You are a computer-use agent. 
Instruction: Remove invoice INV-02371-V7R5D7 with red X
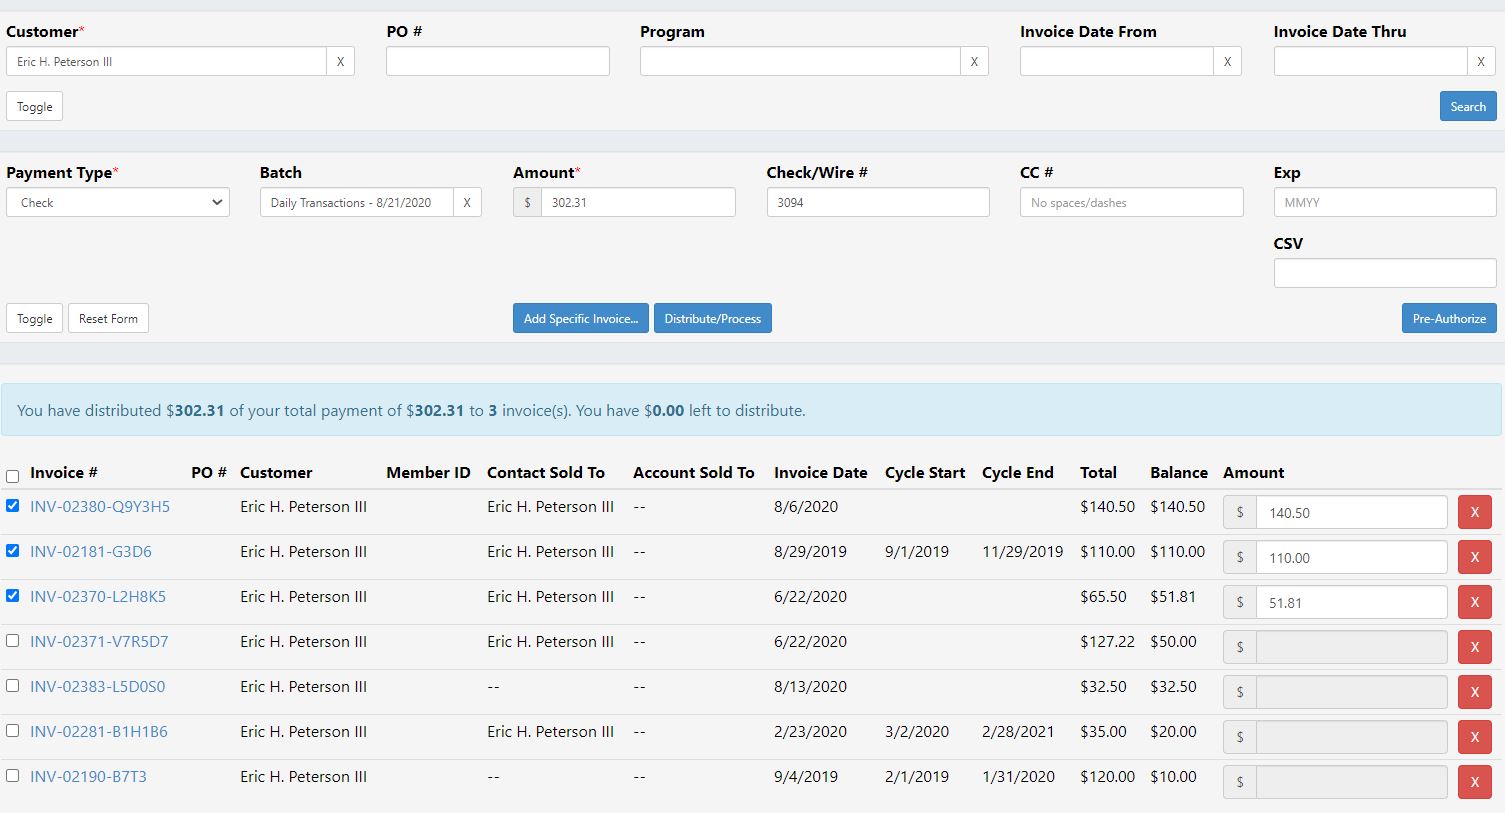(x=1474, y=647)
